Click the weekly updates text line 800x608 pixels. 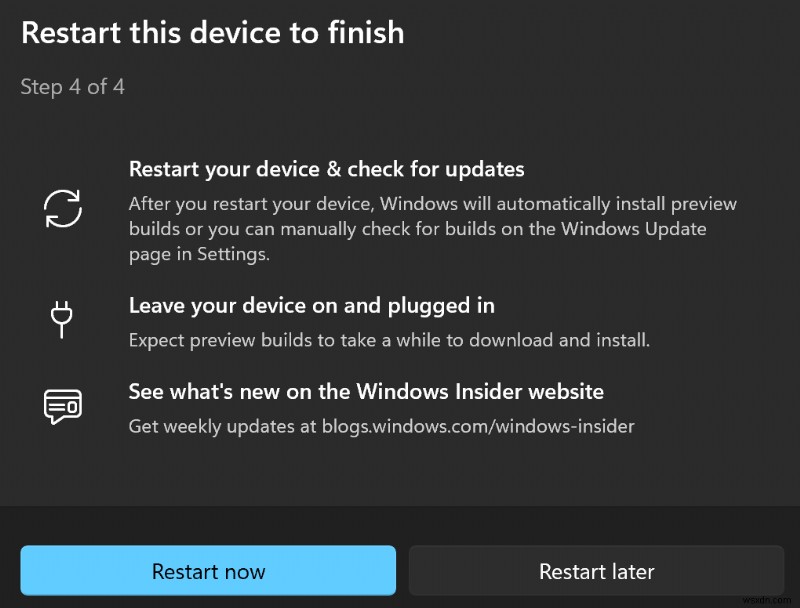click(384, 426)
